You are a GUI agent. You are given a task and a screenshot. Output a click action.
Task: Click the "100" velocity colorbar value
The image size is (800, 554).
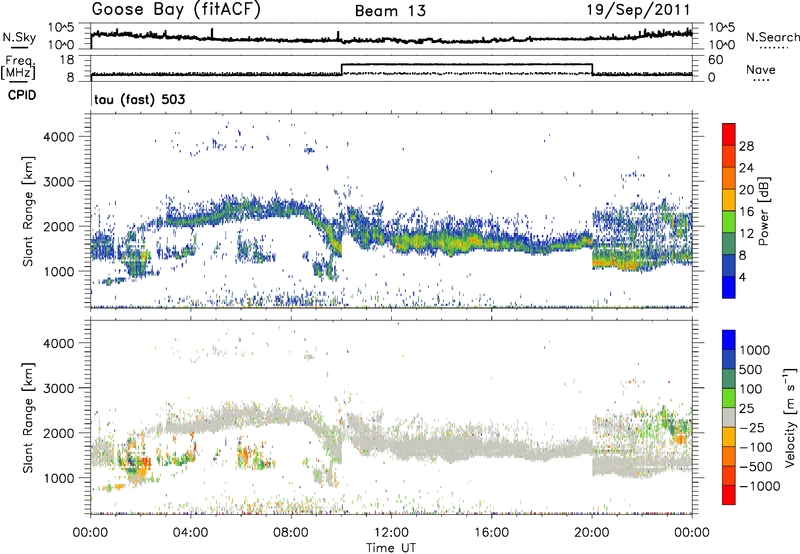pyautogui.click(x=753, y=389)
